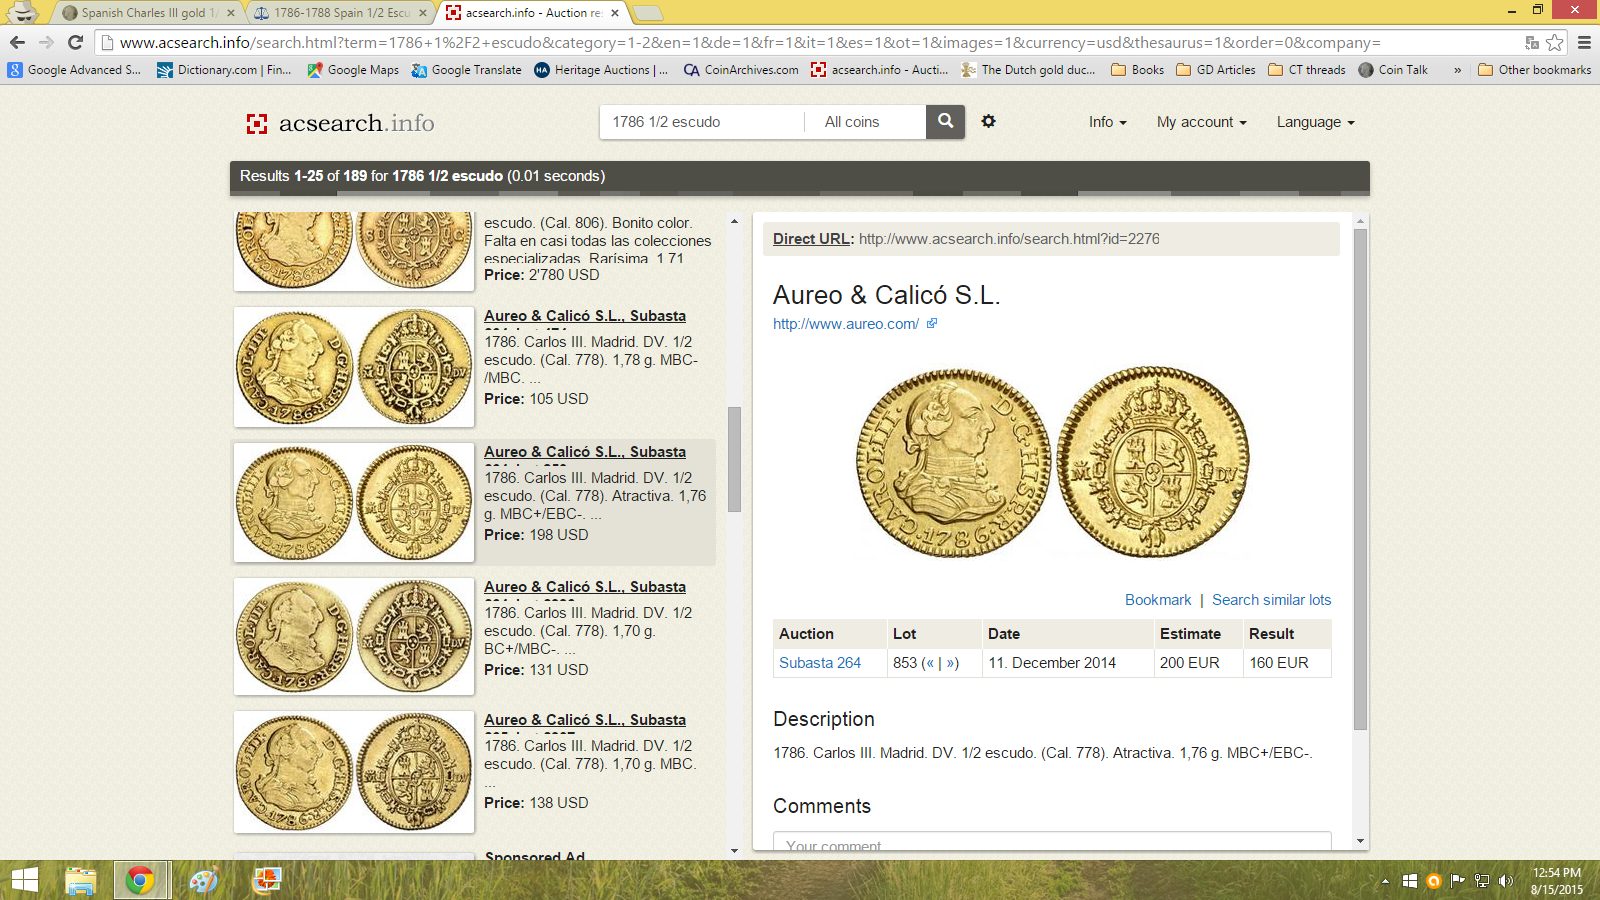Click the results list scrollbar thumb
The image size is (1600, 900).
(x=734, y=459)
